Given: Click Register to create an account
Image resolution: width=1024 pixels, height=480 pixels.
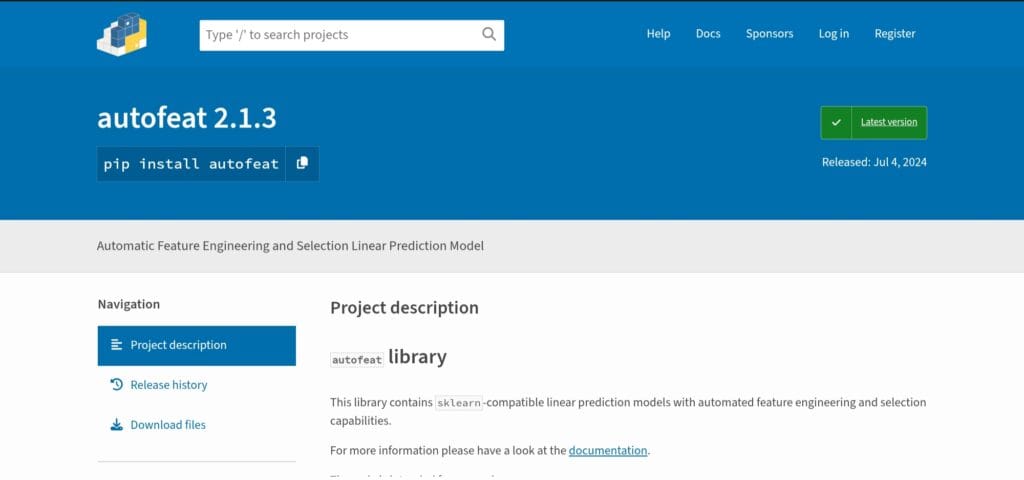Looking at the screenshot, I should click(x=894, y=34).
